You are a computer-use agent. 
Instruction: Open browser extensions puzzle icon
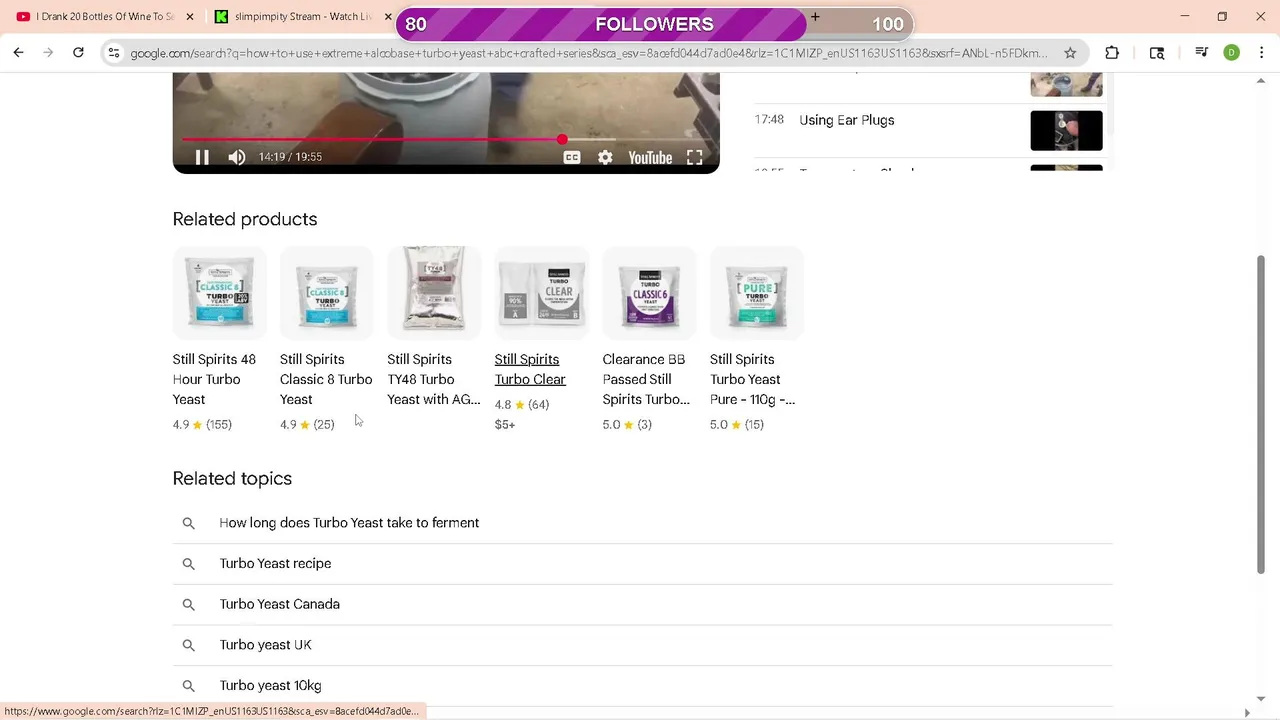coord(1112,53)
